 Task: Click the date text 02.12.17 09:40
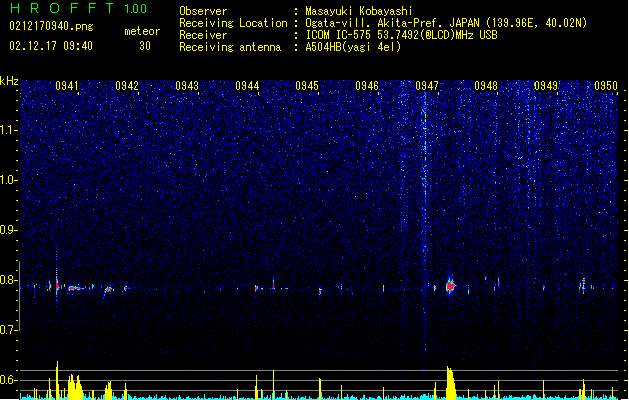[x=51, y=46]
